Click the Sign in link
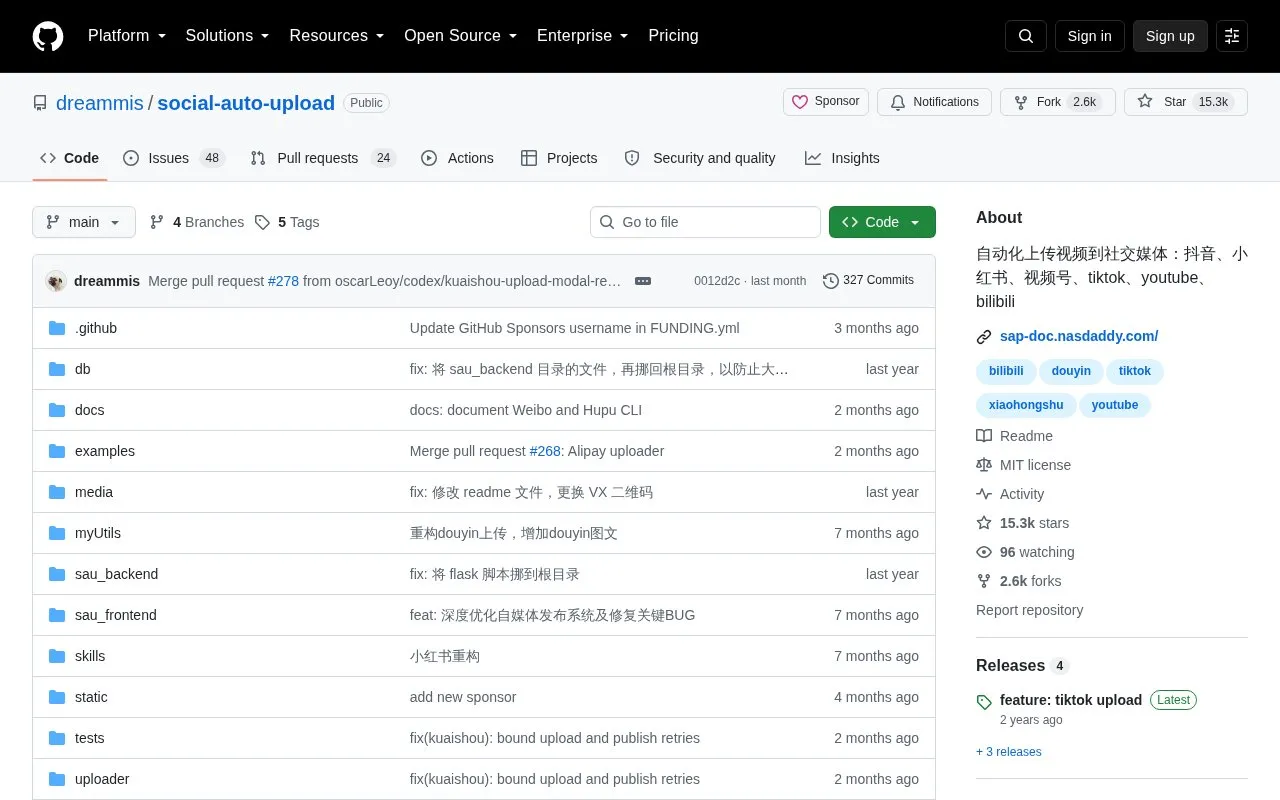Viewport: 1280px width, 800px height. [x=1089, y=36]
